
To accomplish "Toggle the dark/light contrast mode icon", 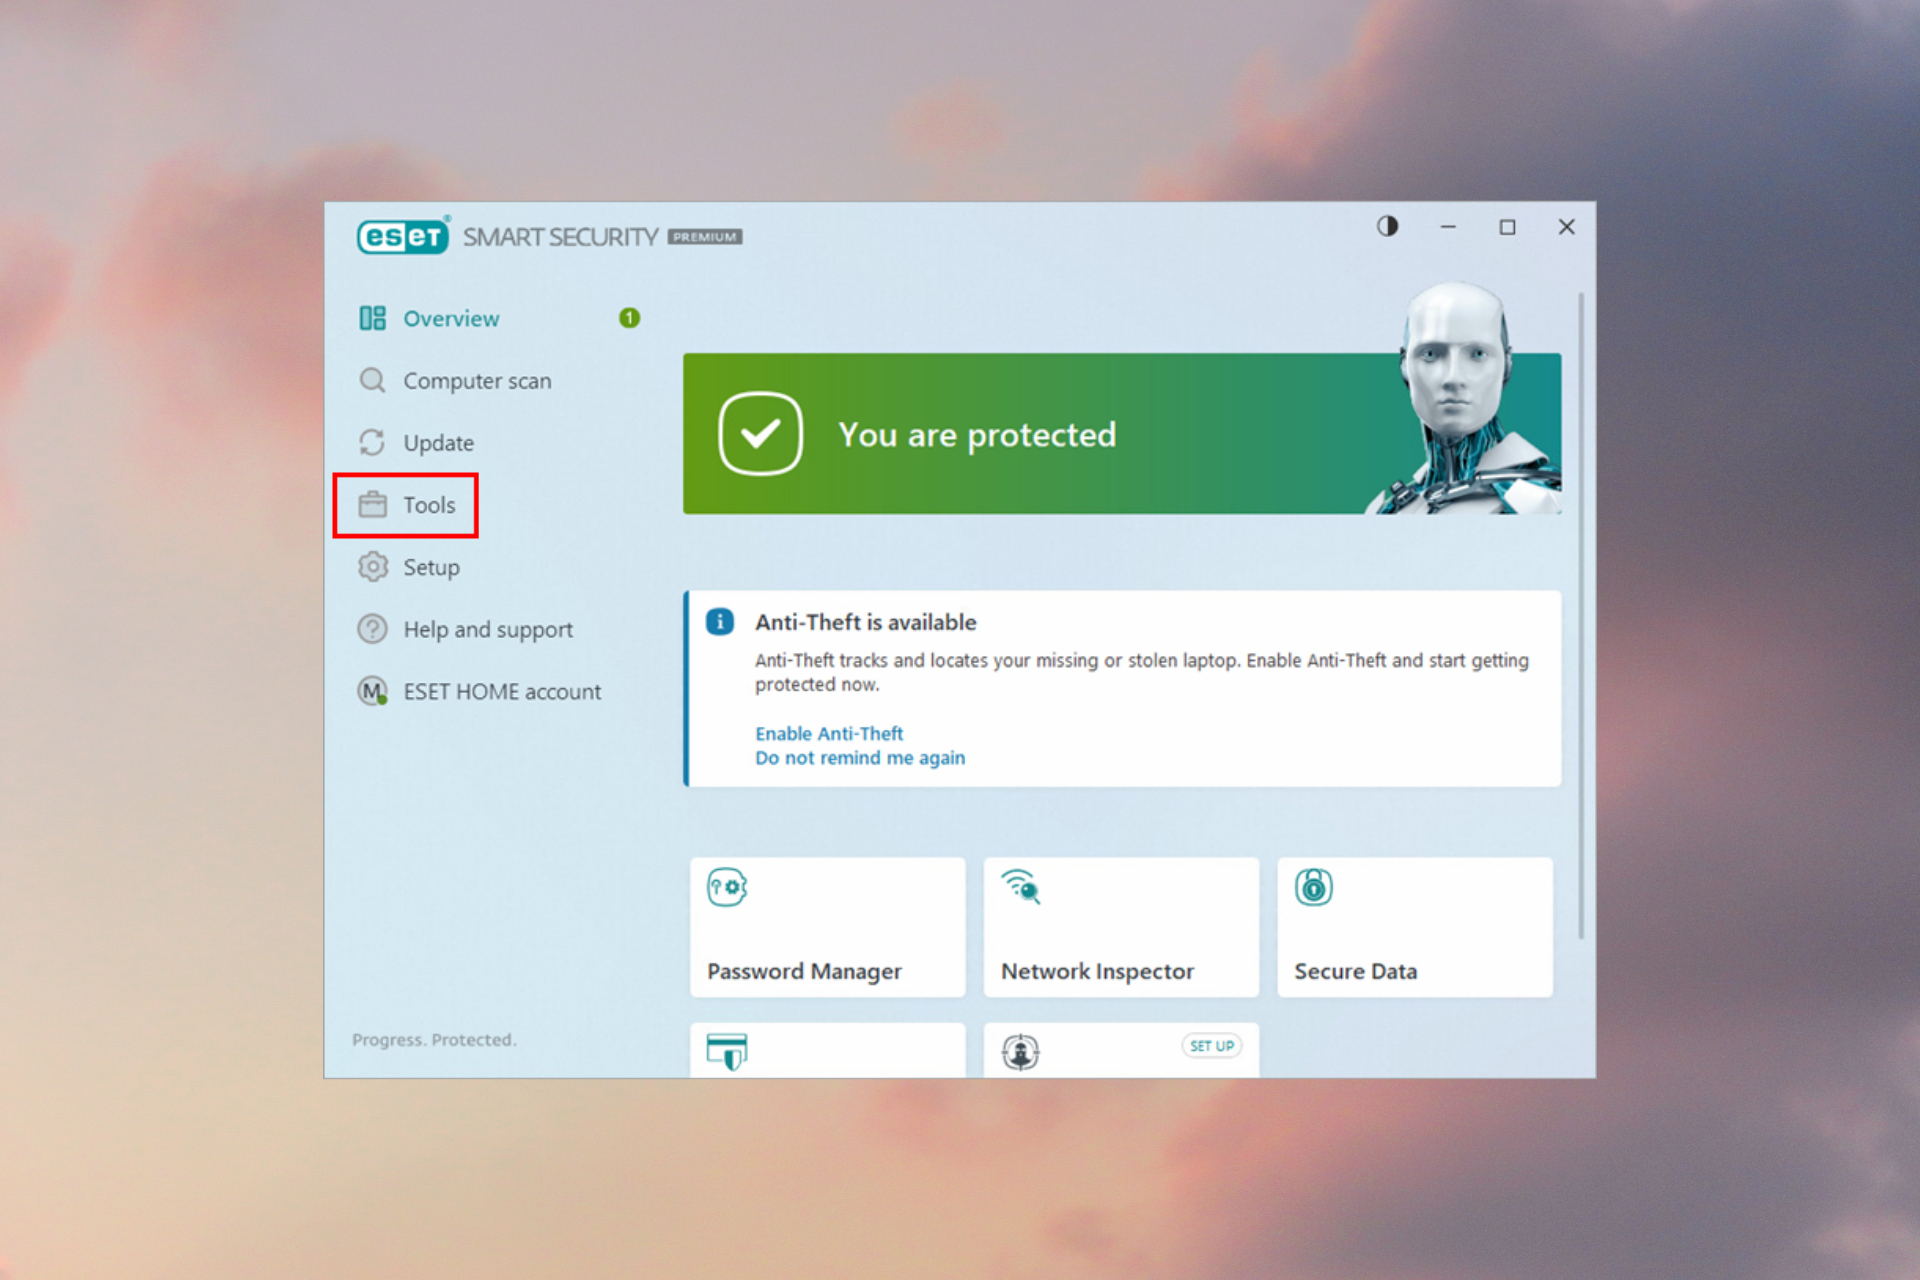I will [1387, 227].
